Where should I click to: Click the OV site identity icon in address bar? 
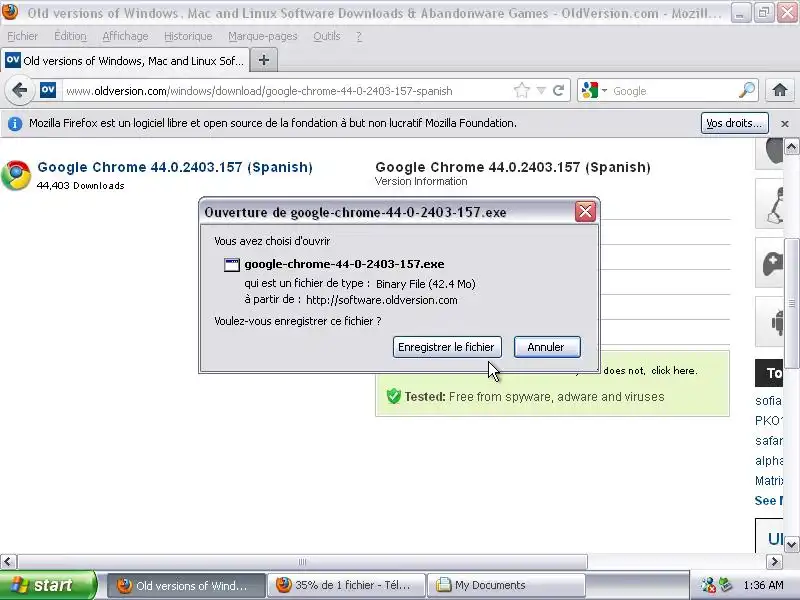click(x=48, y=90)
